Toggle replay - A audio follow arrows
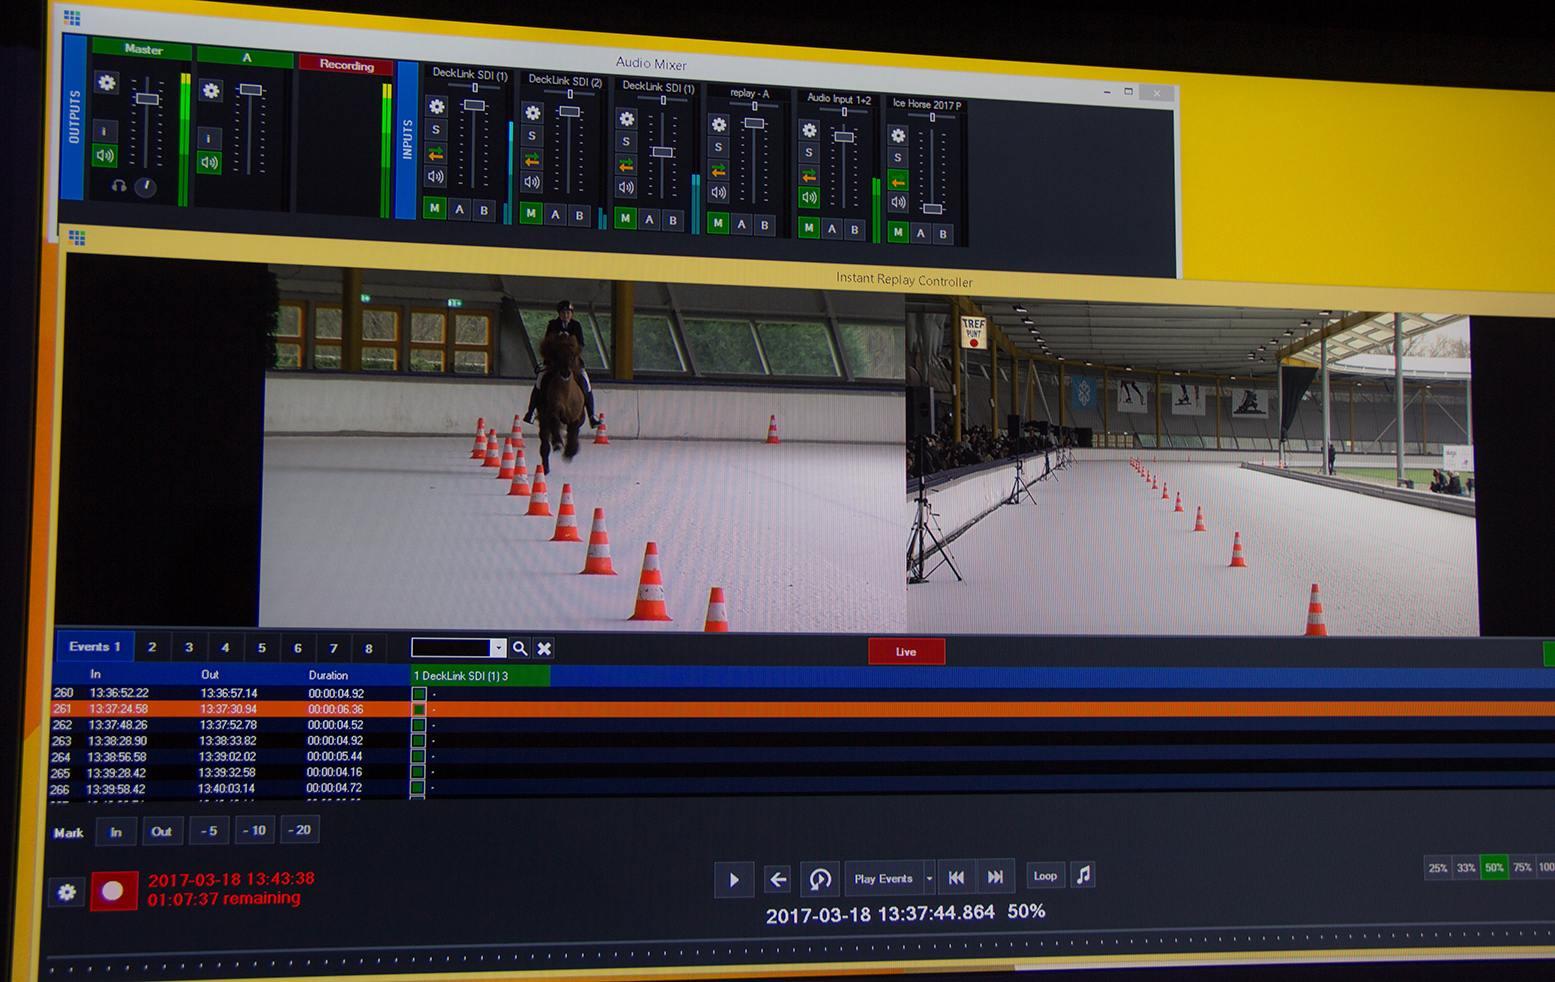The height and width of the screenshot is (982, 1555). point(718,170)
